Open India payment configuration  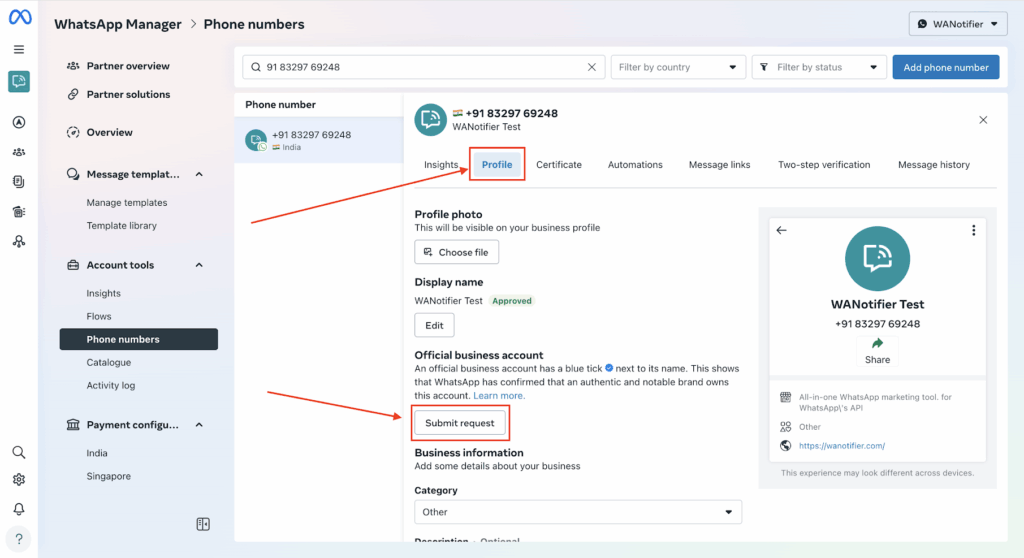coord(97,453)
